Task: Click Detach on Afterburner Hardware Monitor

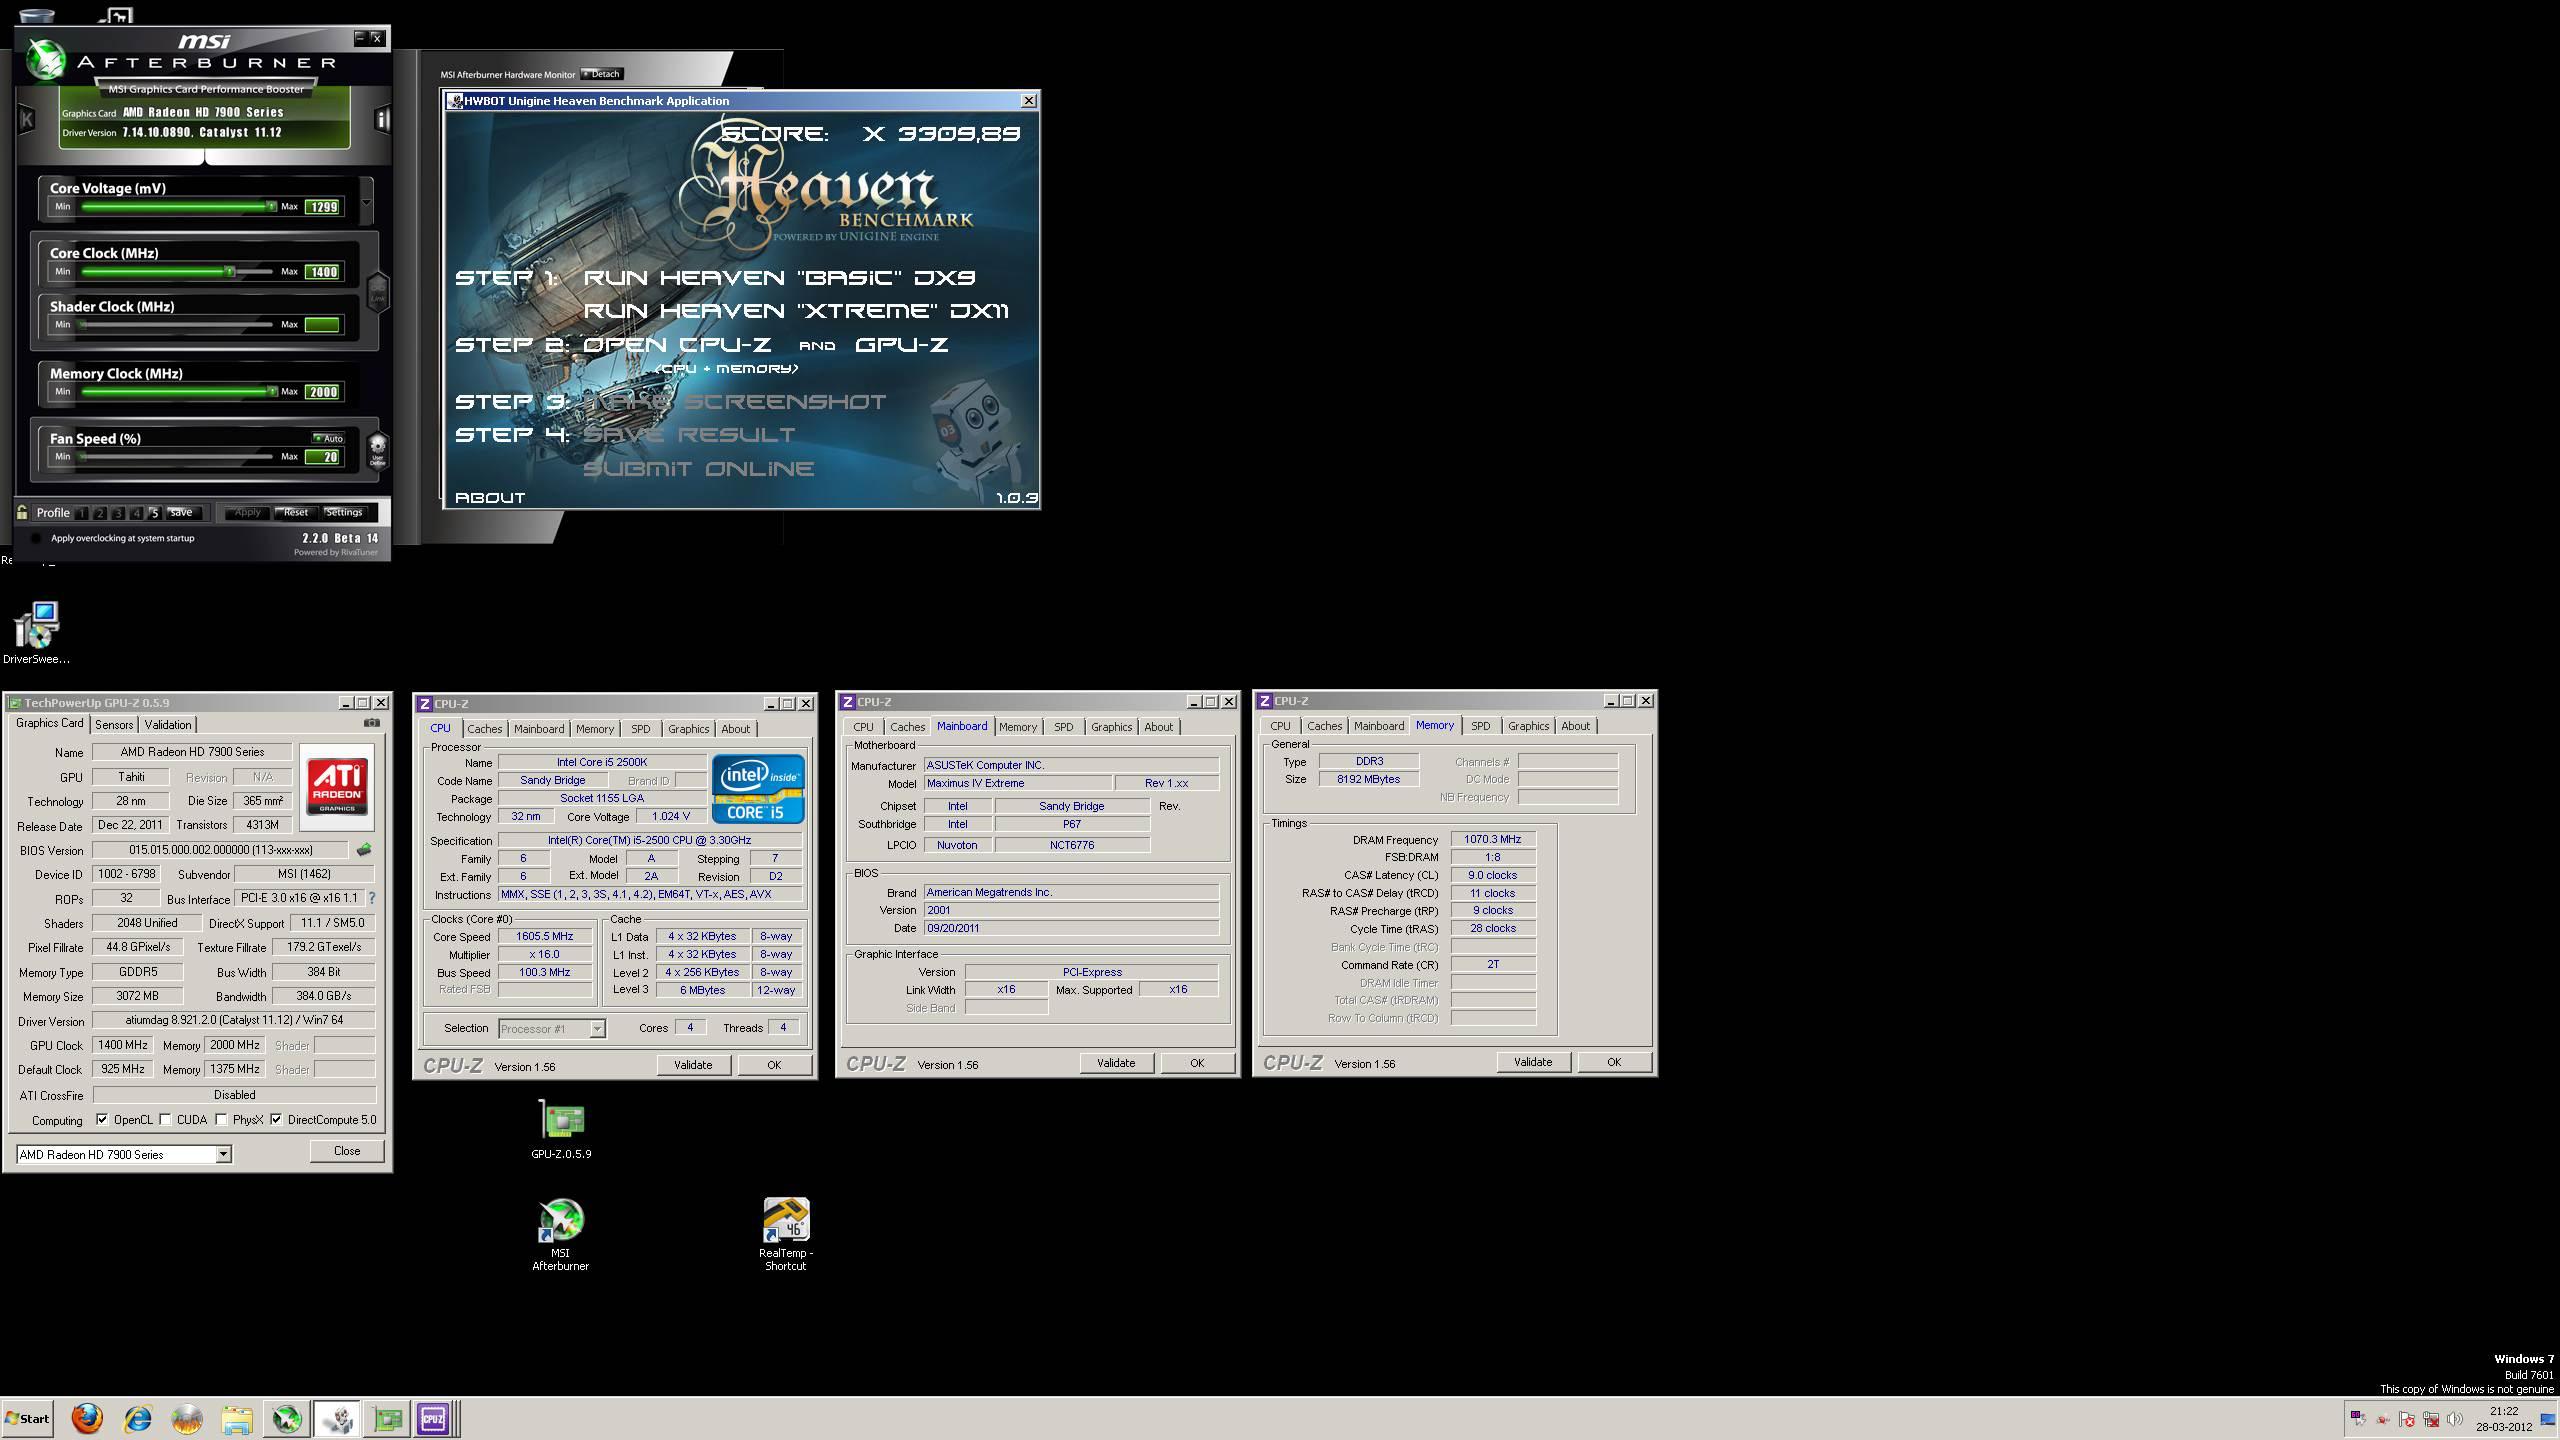Action: click(x=602, y=74)
